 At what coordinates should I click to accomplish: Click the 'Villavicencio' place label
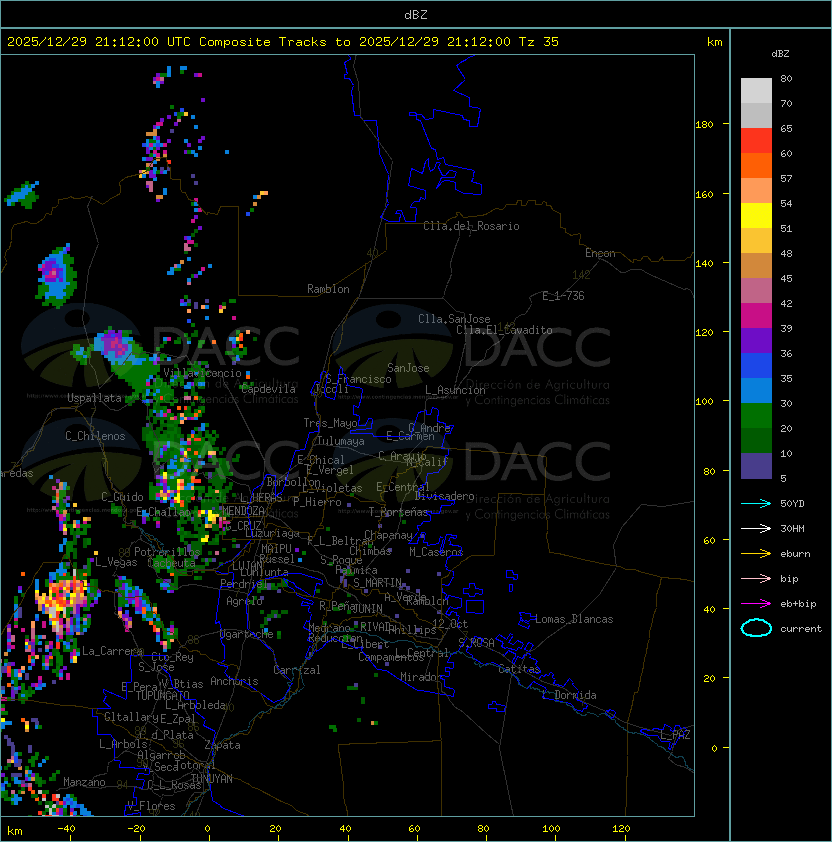(202, 373)
